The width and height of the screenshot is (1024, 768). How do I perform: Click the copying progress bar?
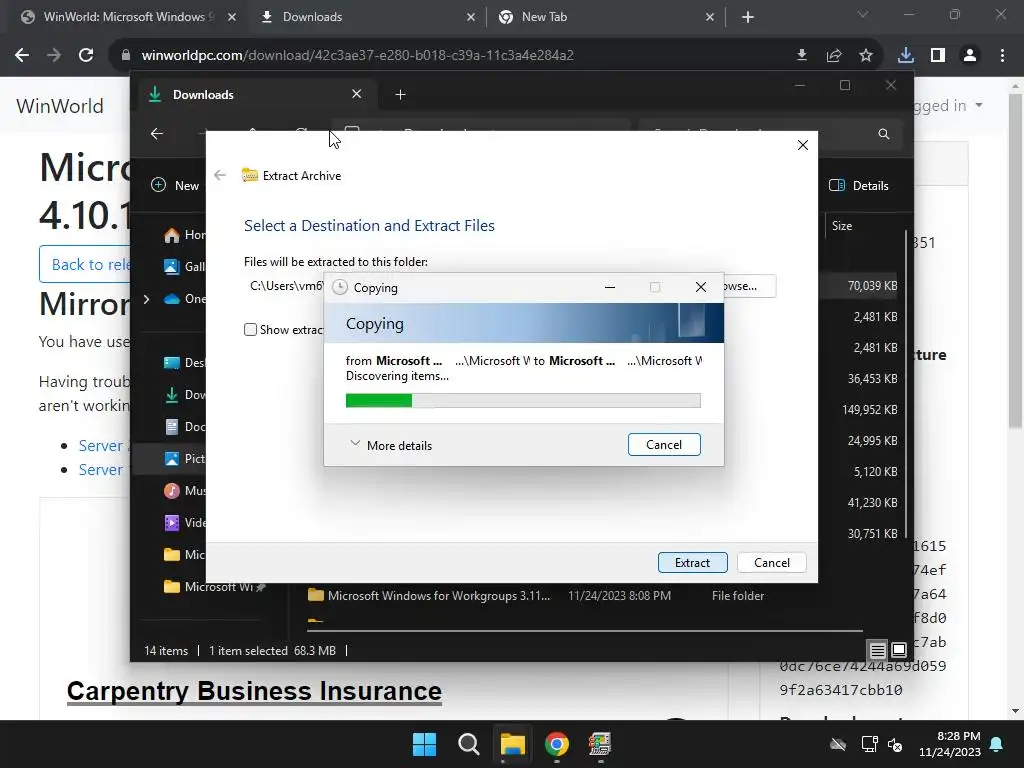523,400
